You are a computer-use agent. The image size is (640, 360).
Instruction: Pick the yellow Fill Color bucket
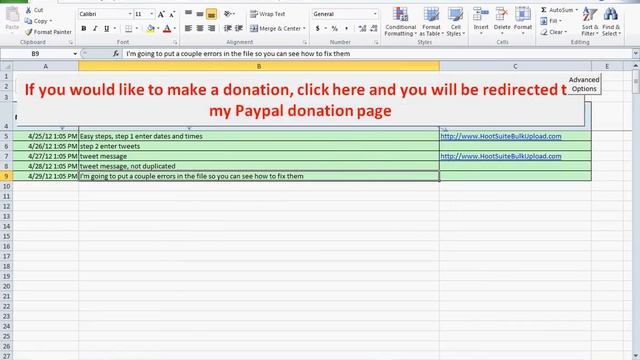[151, 29]
